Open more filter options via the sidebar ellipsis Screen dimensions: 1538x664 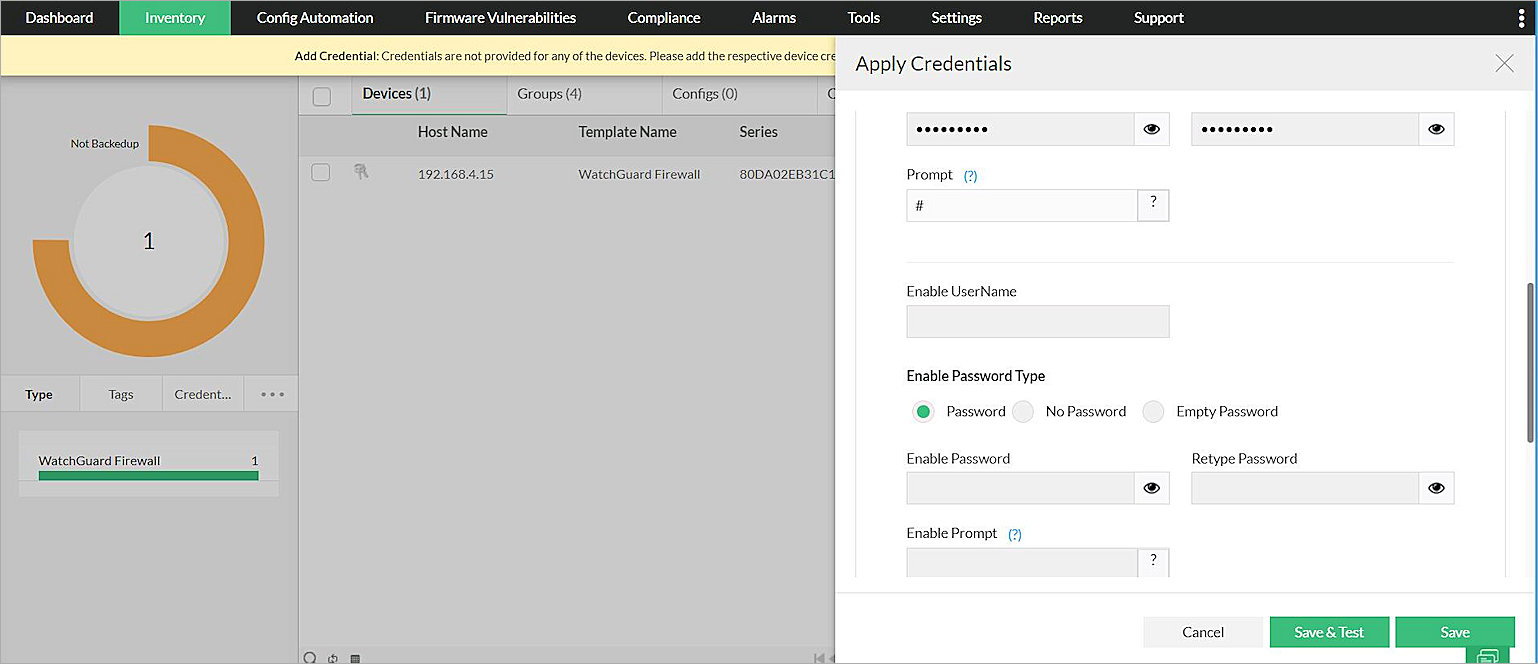point(270,393)
